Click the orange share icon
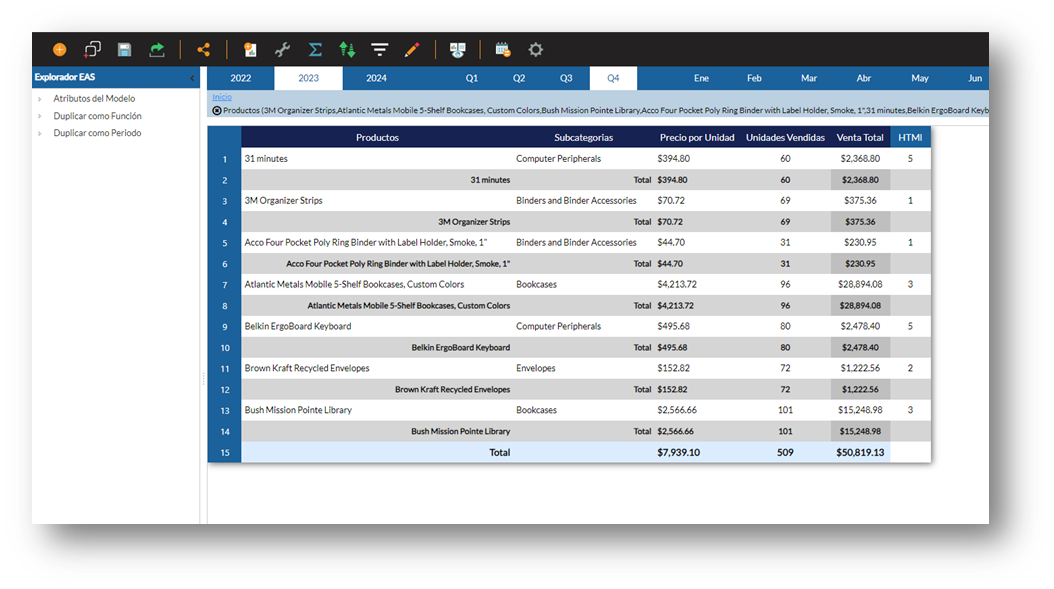The height and width of the screenshot is (589, 1054). 204,49
